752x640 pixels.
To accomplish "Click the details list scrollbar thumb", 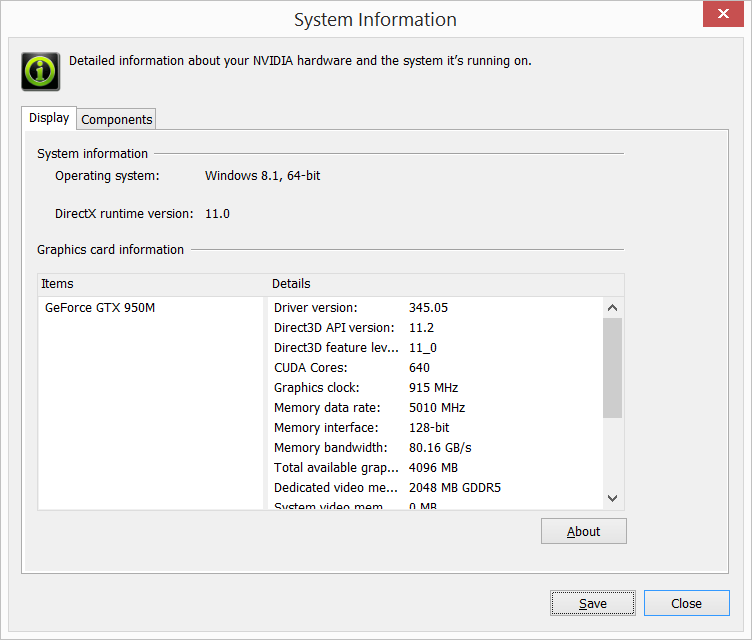I will click(x=612, y=367).
